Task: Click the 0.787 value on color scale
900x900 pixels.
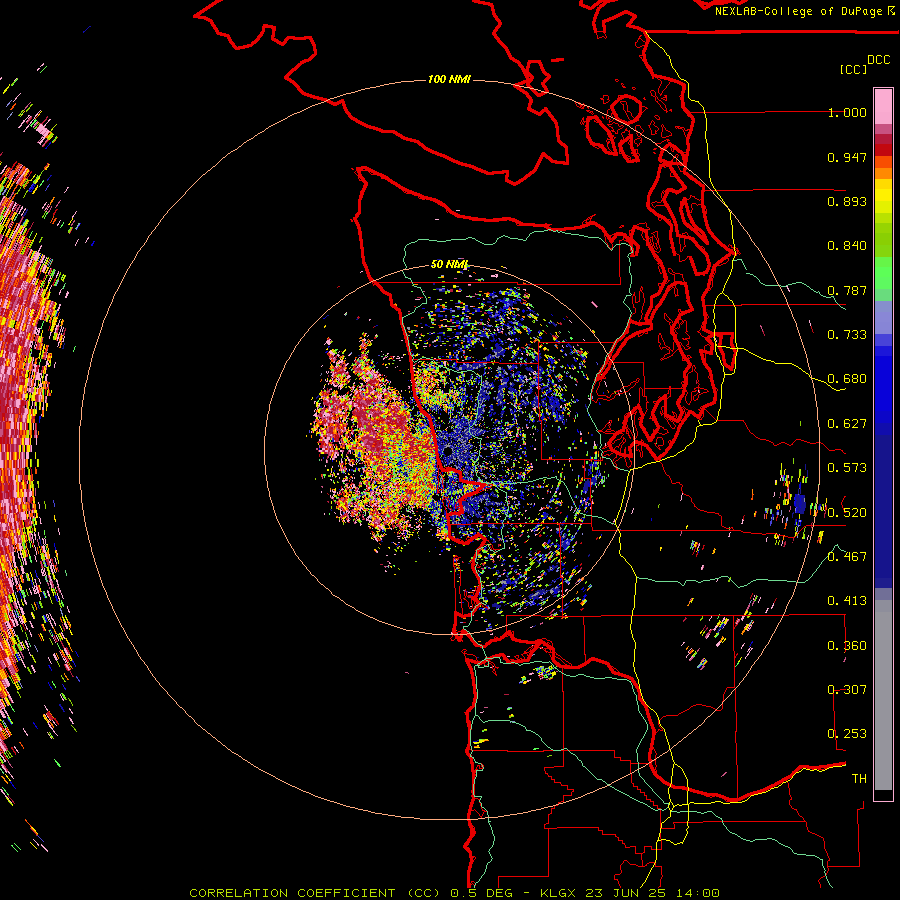Action: pos(847,290)
